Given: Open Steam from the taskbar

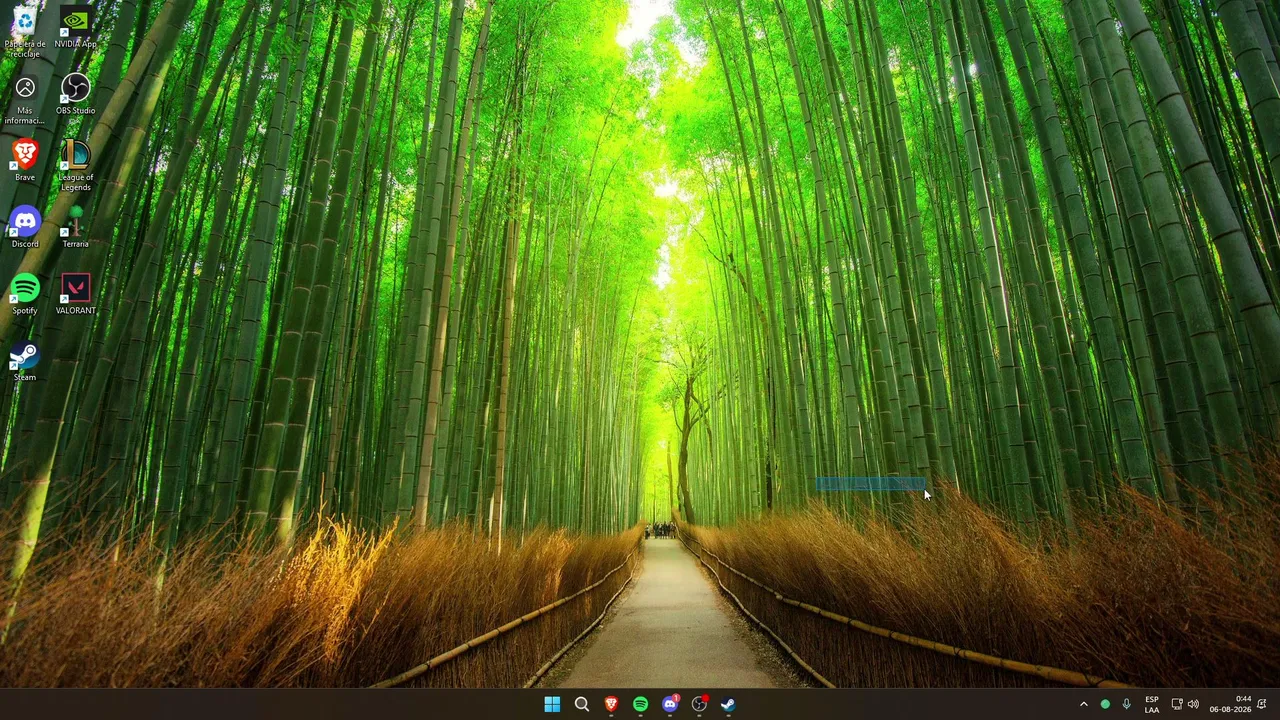Looking at the screenshot, I should pos(728,704).
